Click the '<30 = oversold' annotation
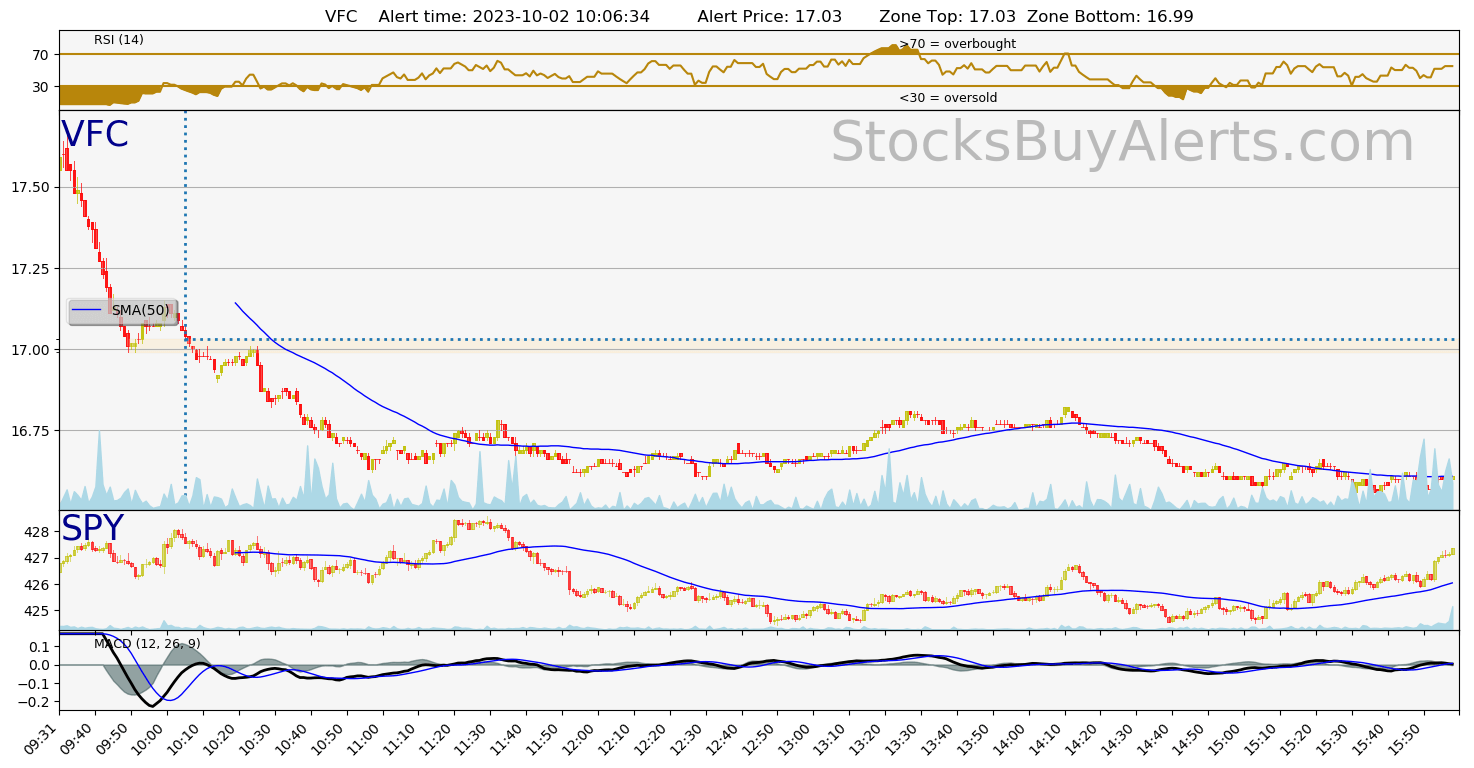 (947, 98)
